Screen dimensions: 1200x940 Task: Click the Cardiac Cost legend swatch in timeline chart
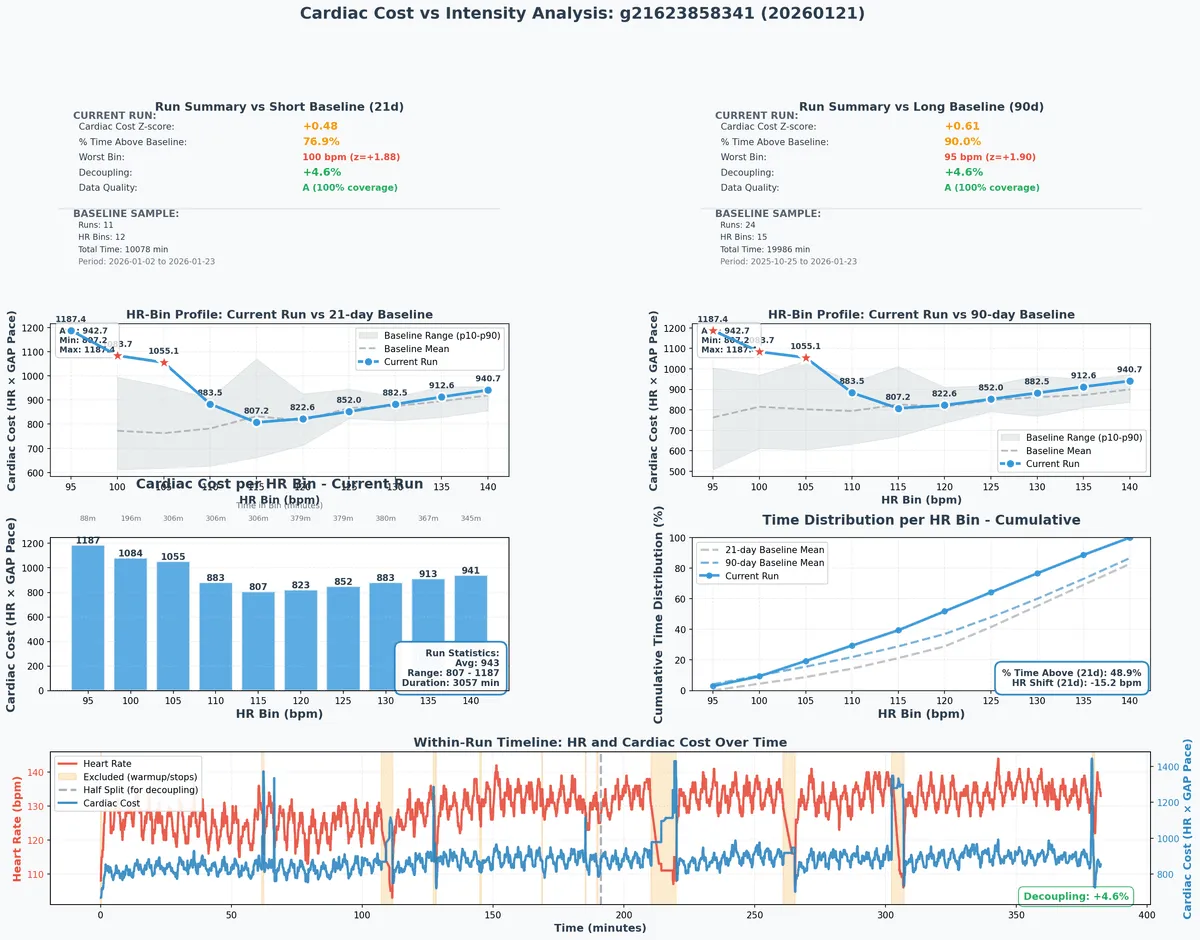(x=67, y=800)
